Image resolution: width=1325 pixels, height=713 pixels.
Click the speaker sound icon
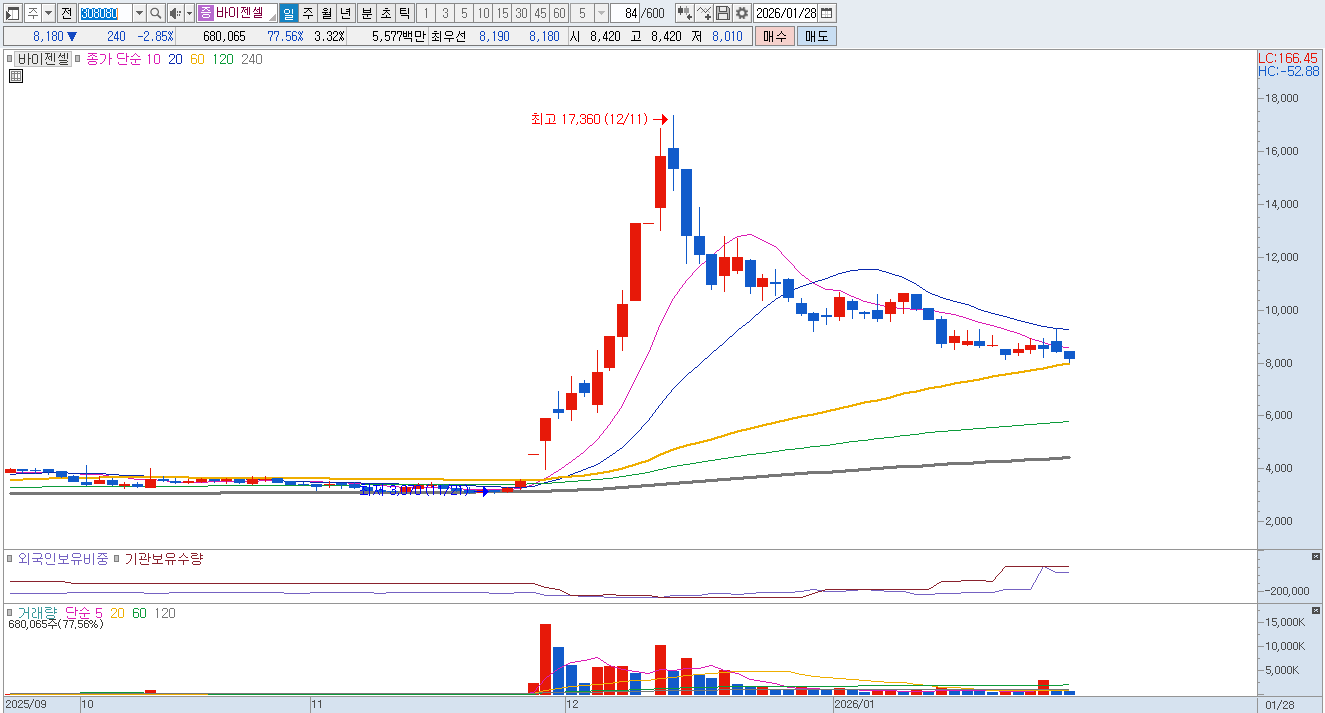pyautogui.click(x=175, y=13)
